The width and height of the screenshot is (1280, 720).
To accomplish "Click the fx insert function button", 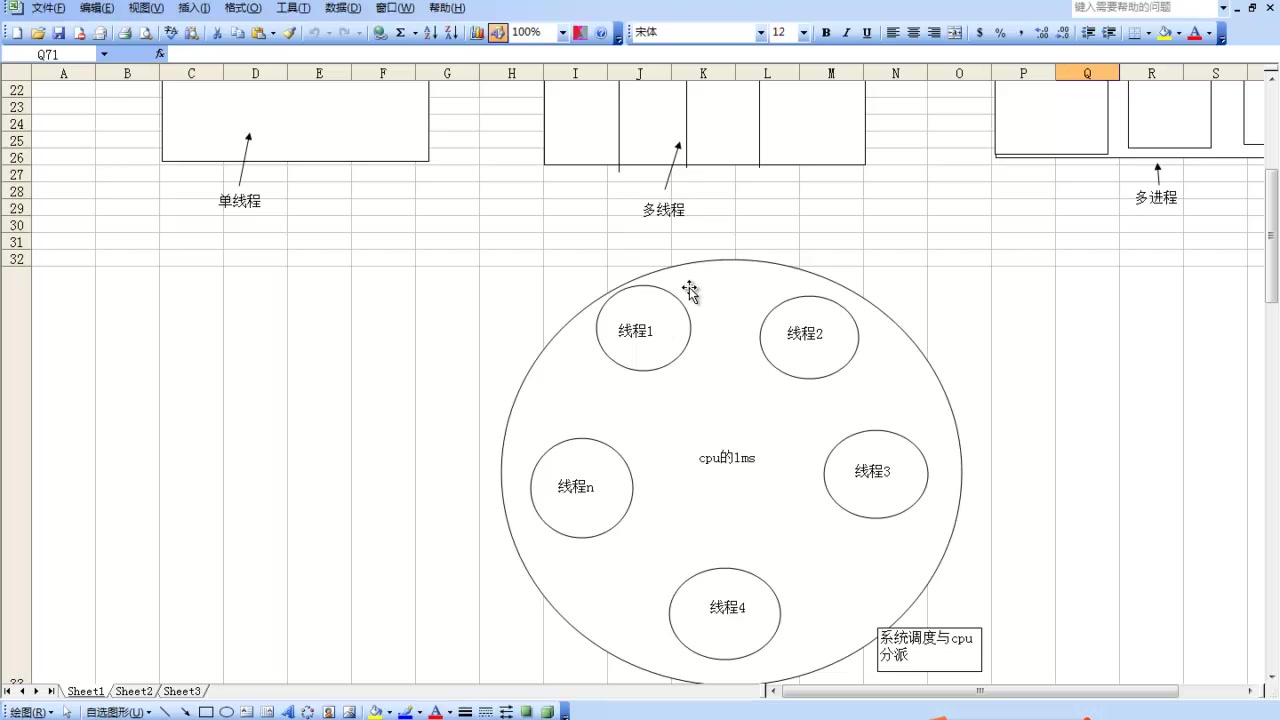I will point(160,54).
